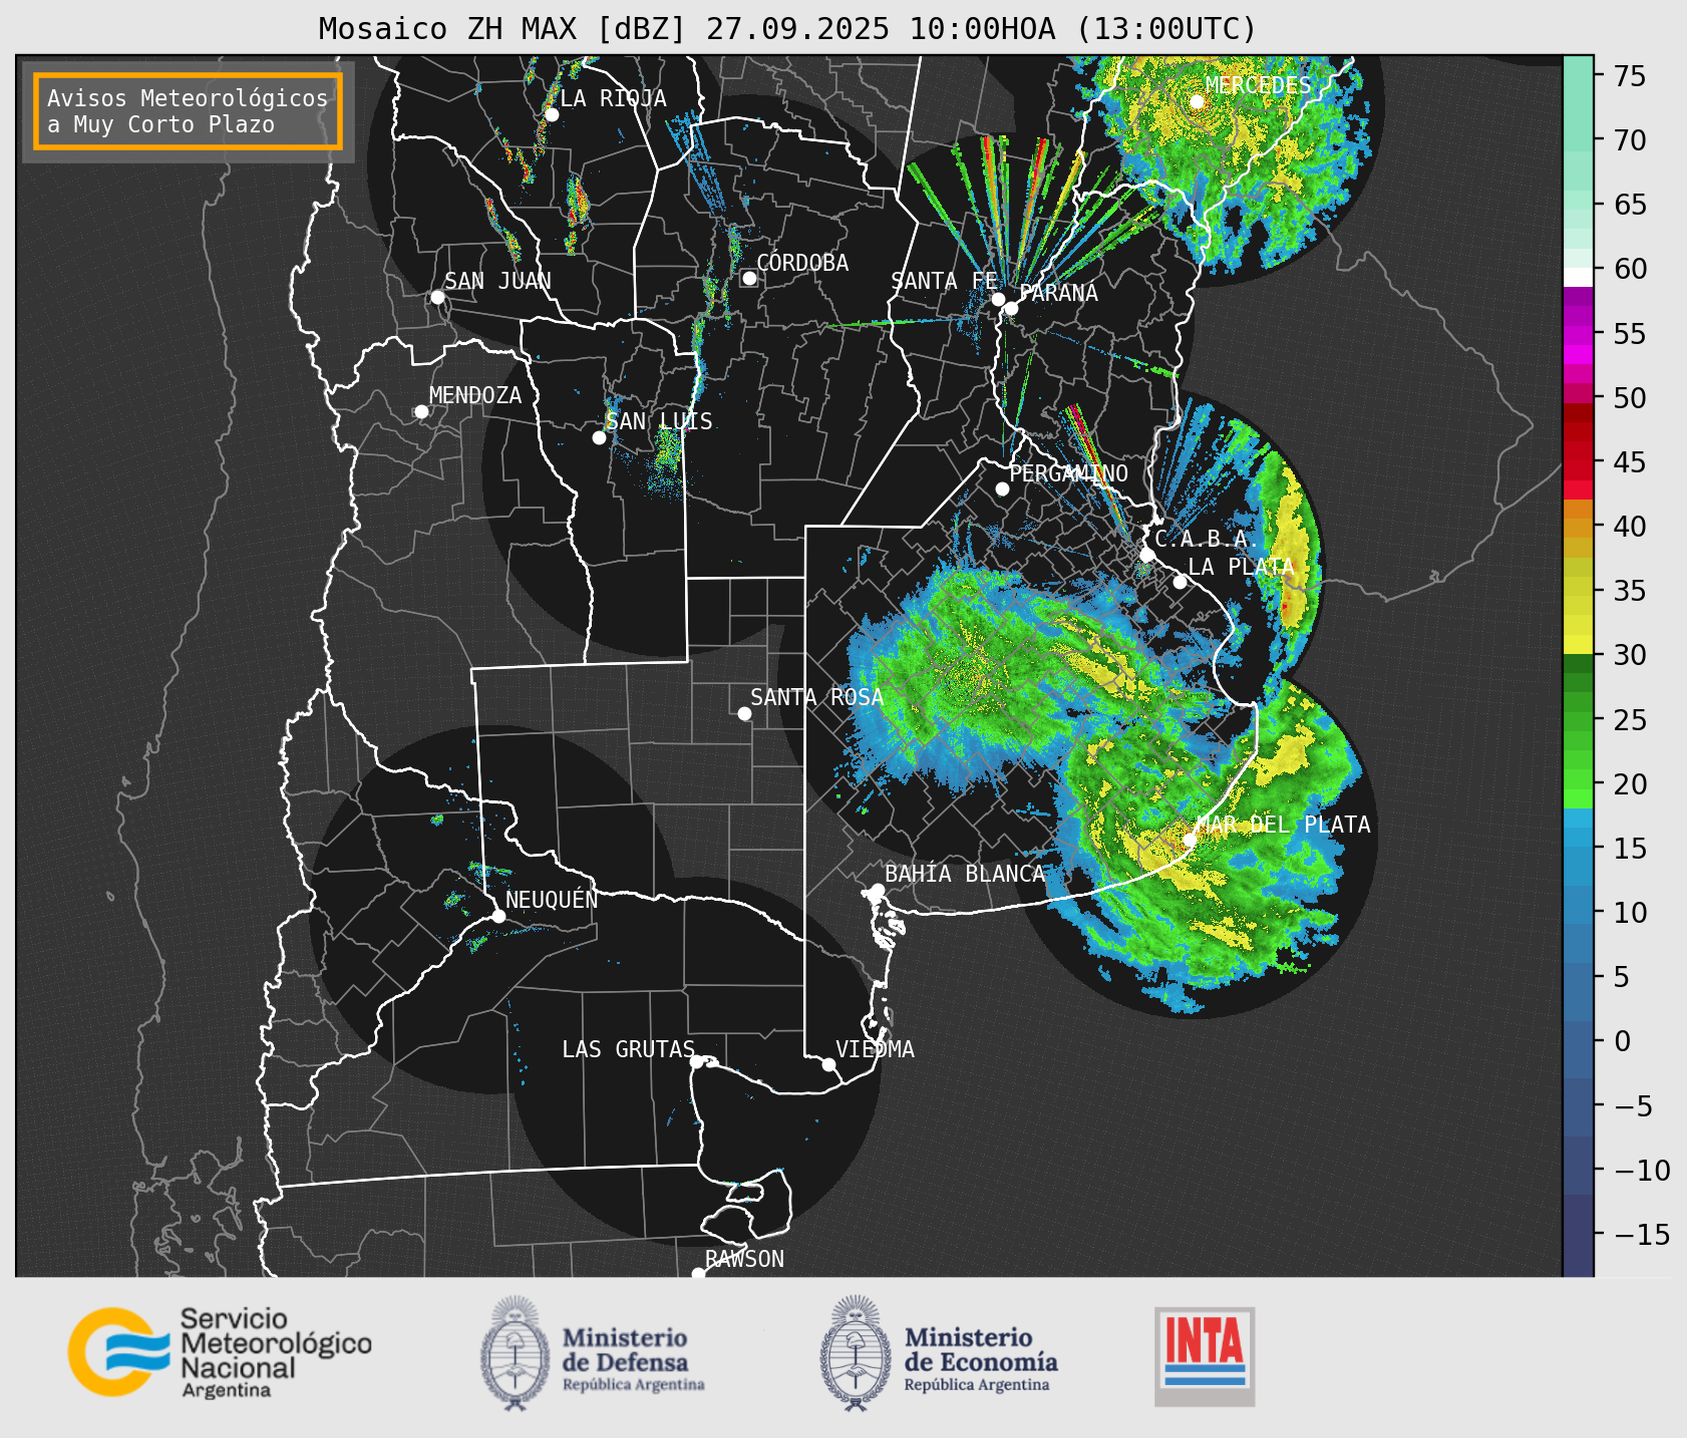The width and height of the screenshot is (1687, 1438).
Task: Click the SANTA ROSA label text
Action: tap(817, 697)
